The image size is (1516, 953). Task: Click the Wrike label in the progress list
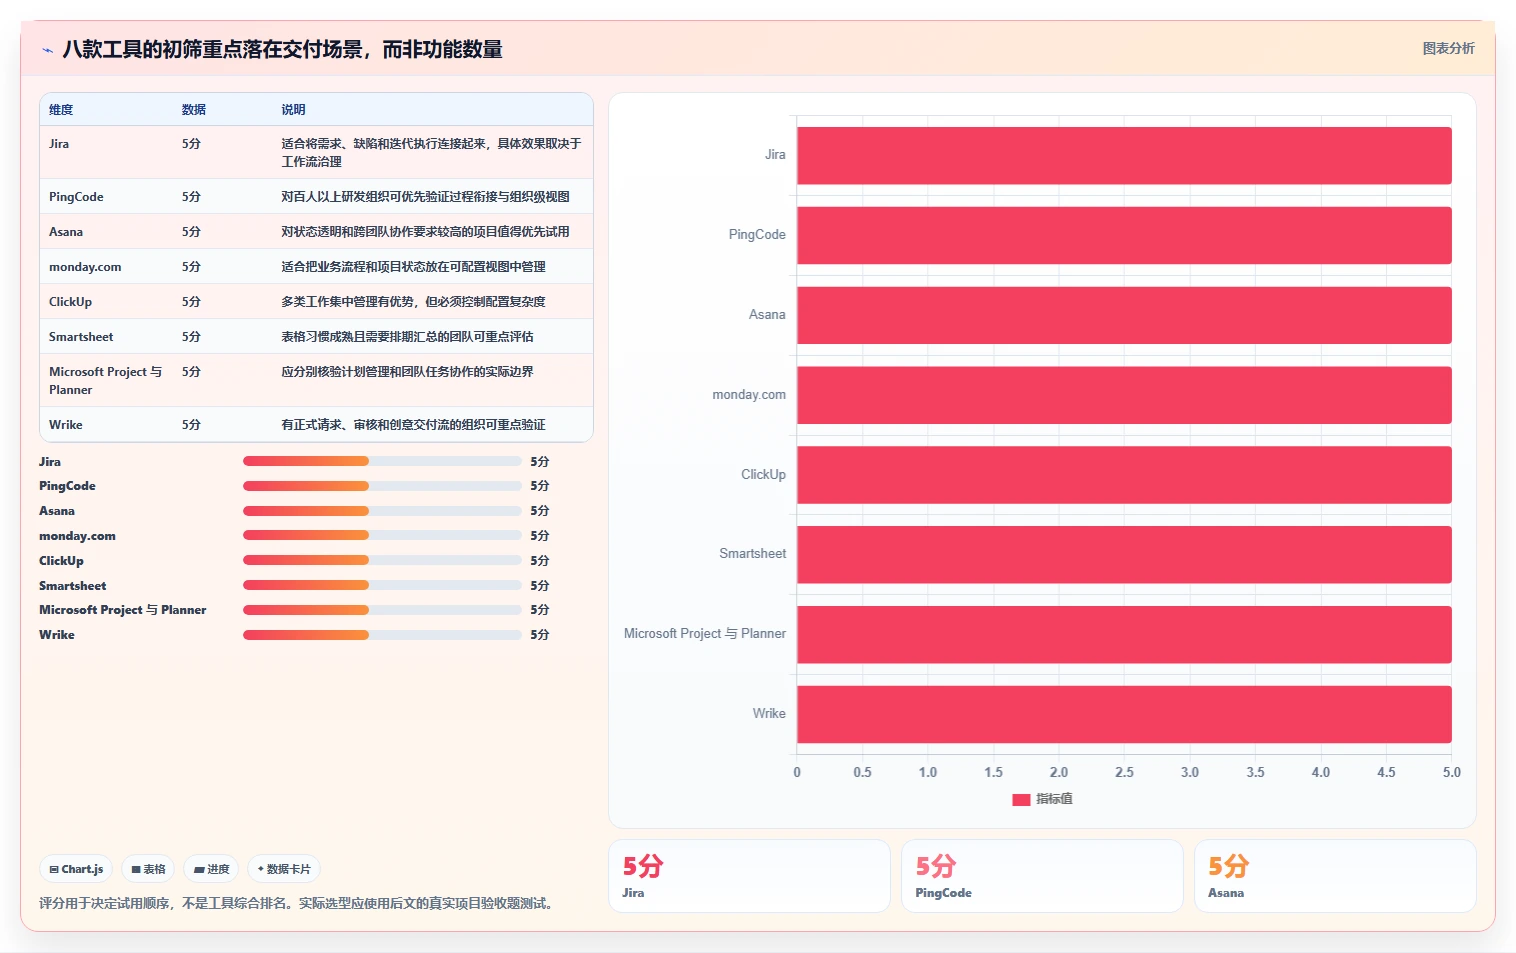click(57, 635)
